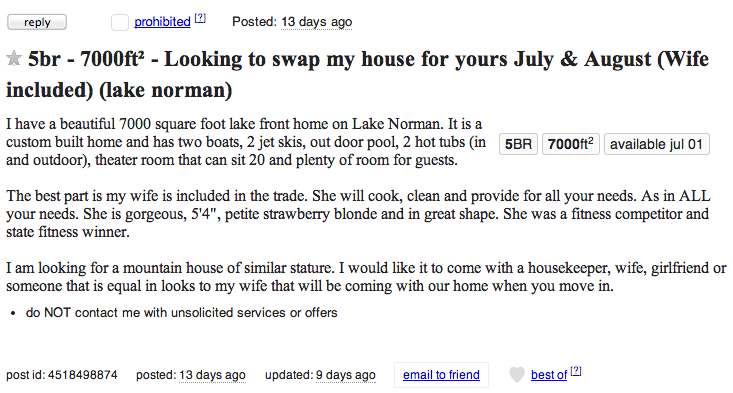Click the heart best-of icon
This screenshot has height=393, width=733.
click(517, 375)
